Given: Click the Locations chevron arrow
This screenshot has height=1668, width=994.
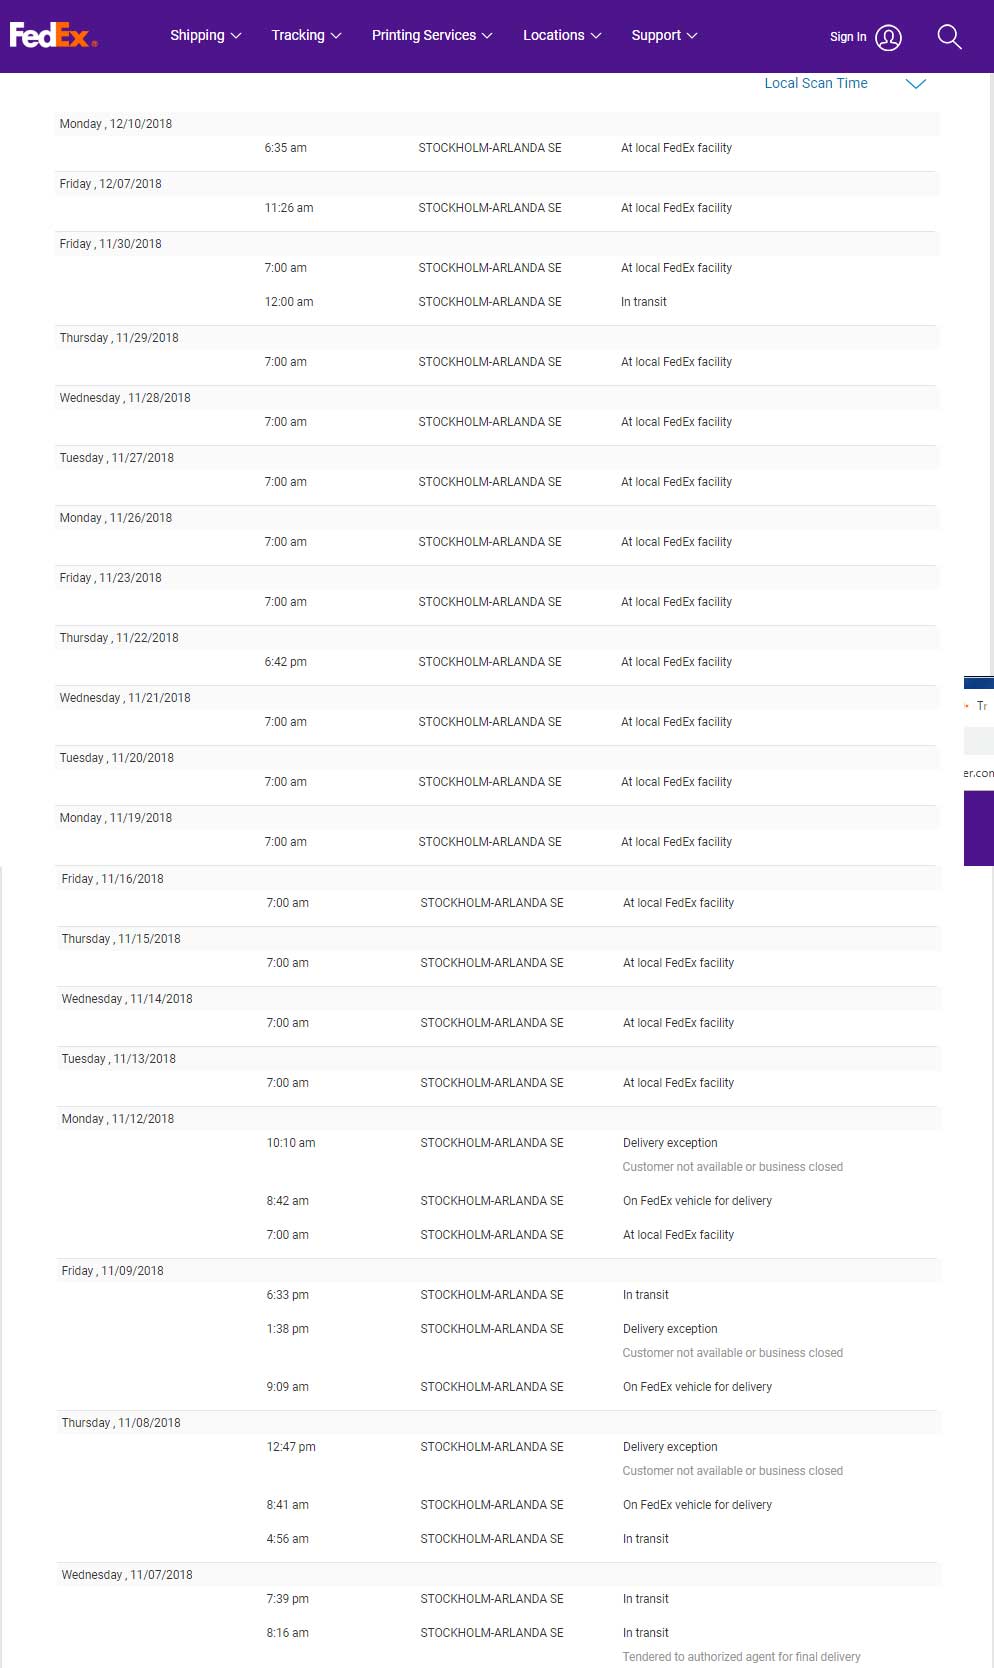Looking at the screenshot, I should click(596, 36).
